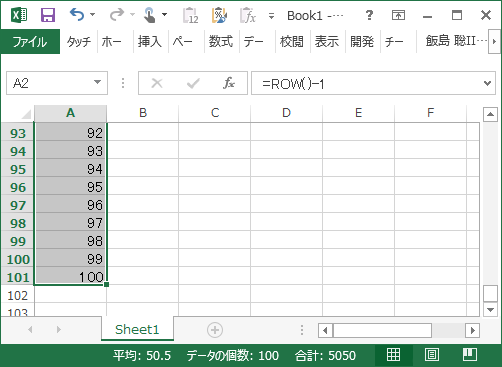
Task: Select column C header
Action: click(215, 113)
